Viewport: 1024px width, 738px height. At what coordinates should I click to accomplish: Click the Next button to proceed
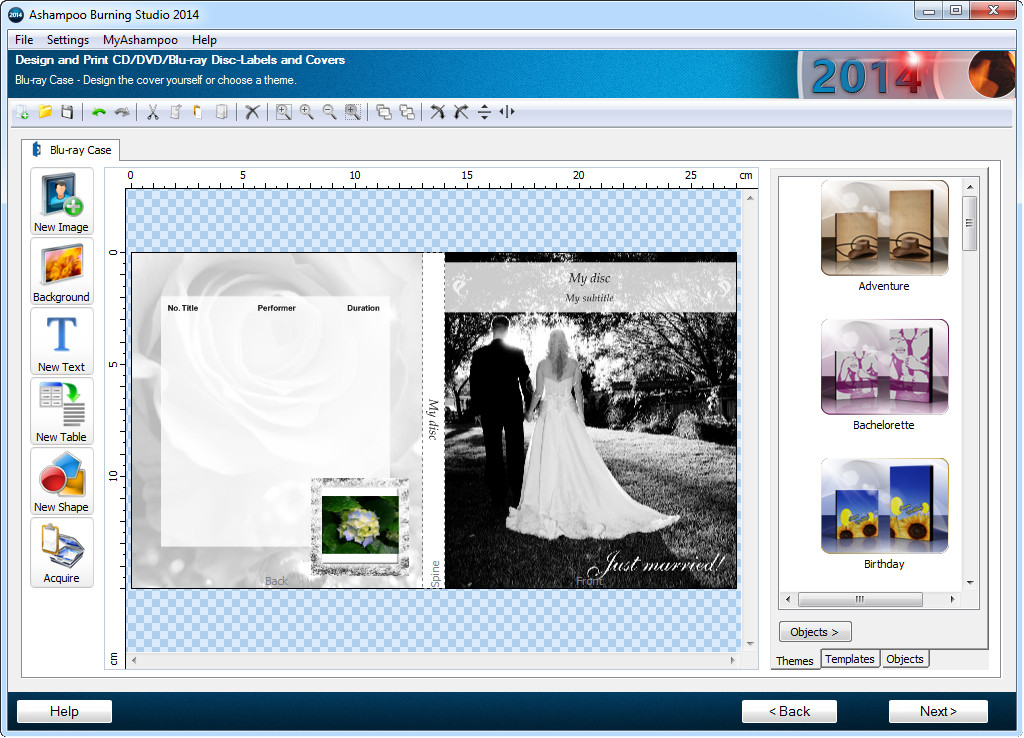pyautogui.click(x=937, y=711)
